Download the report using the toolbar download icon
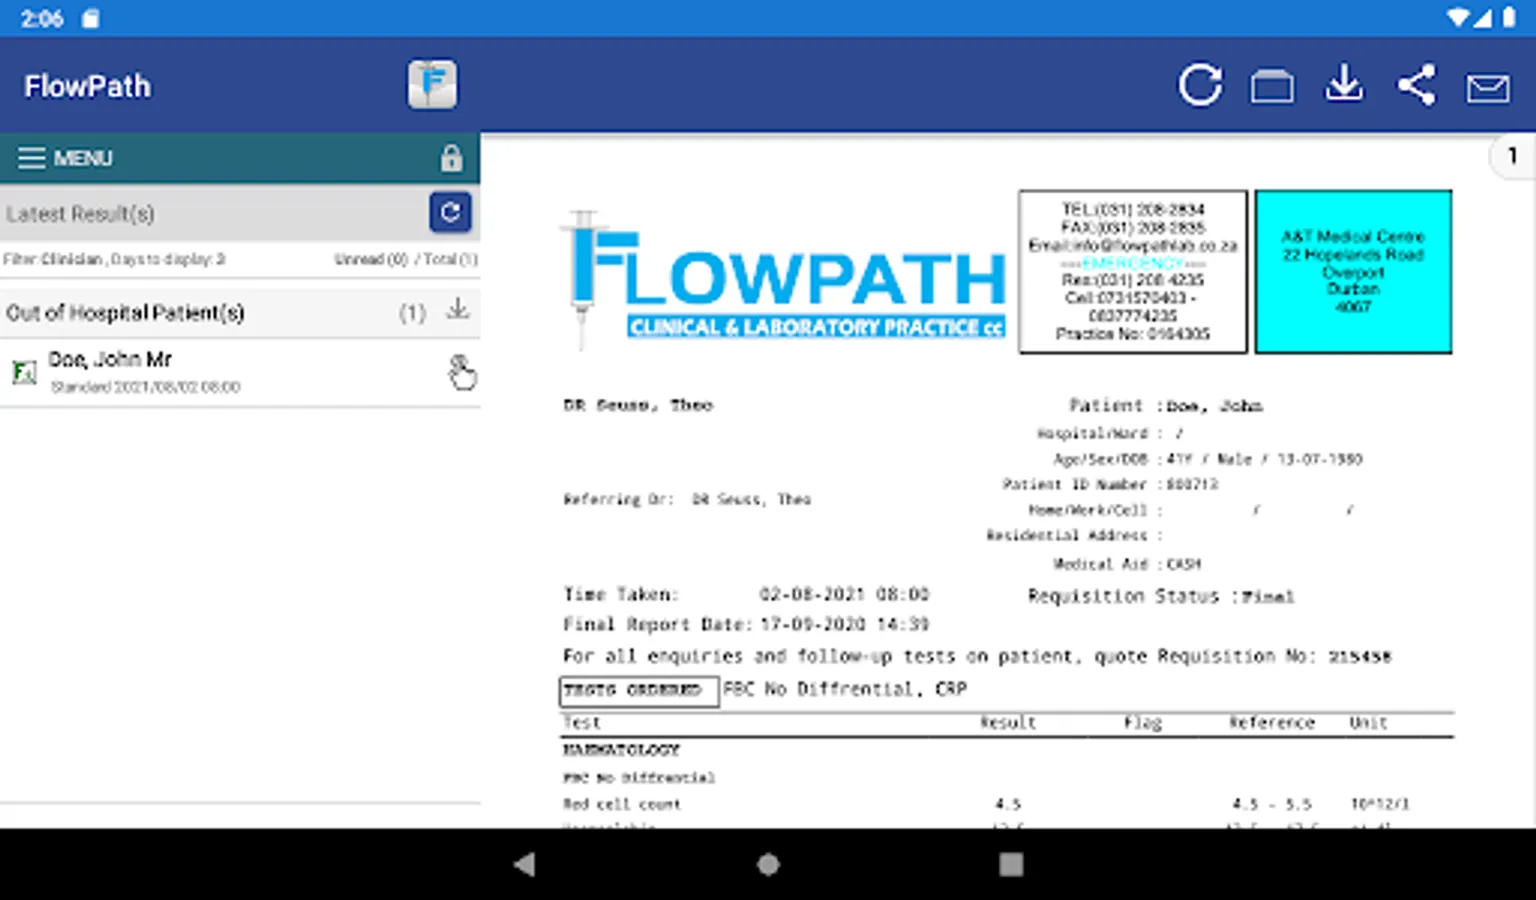 click(1344, 84)
